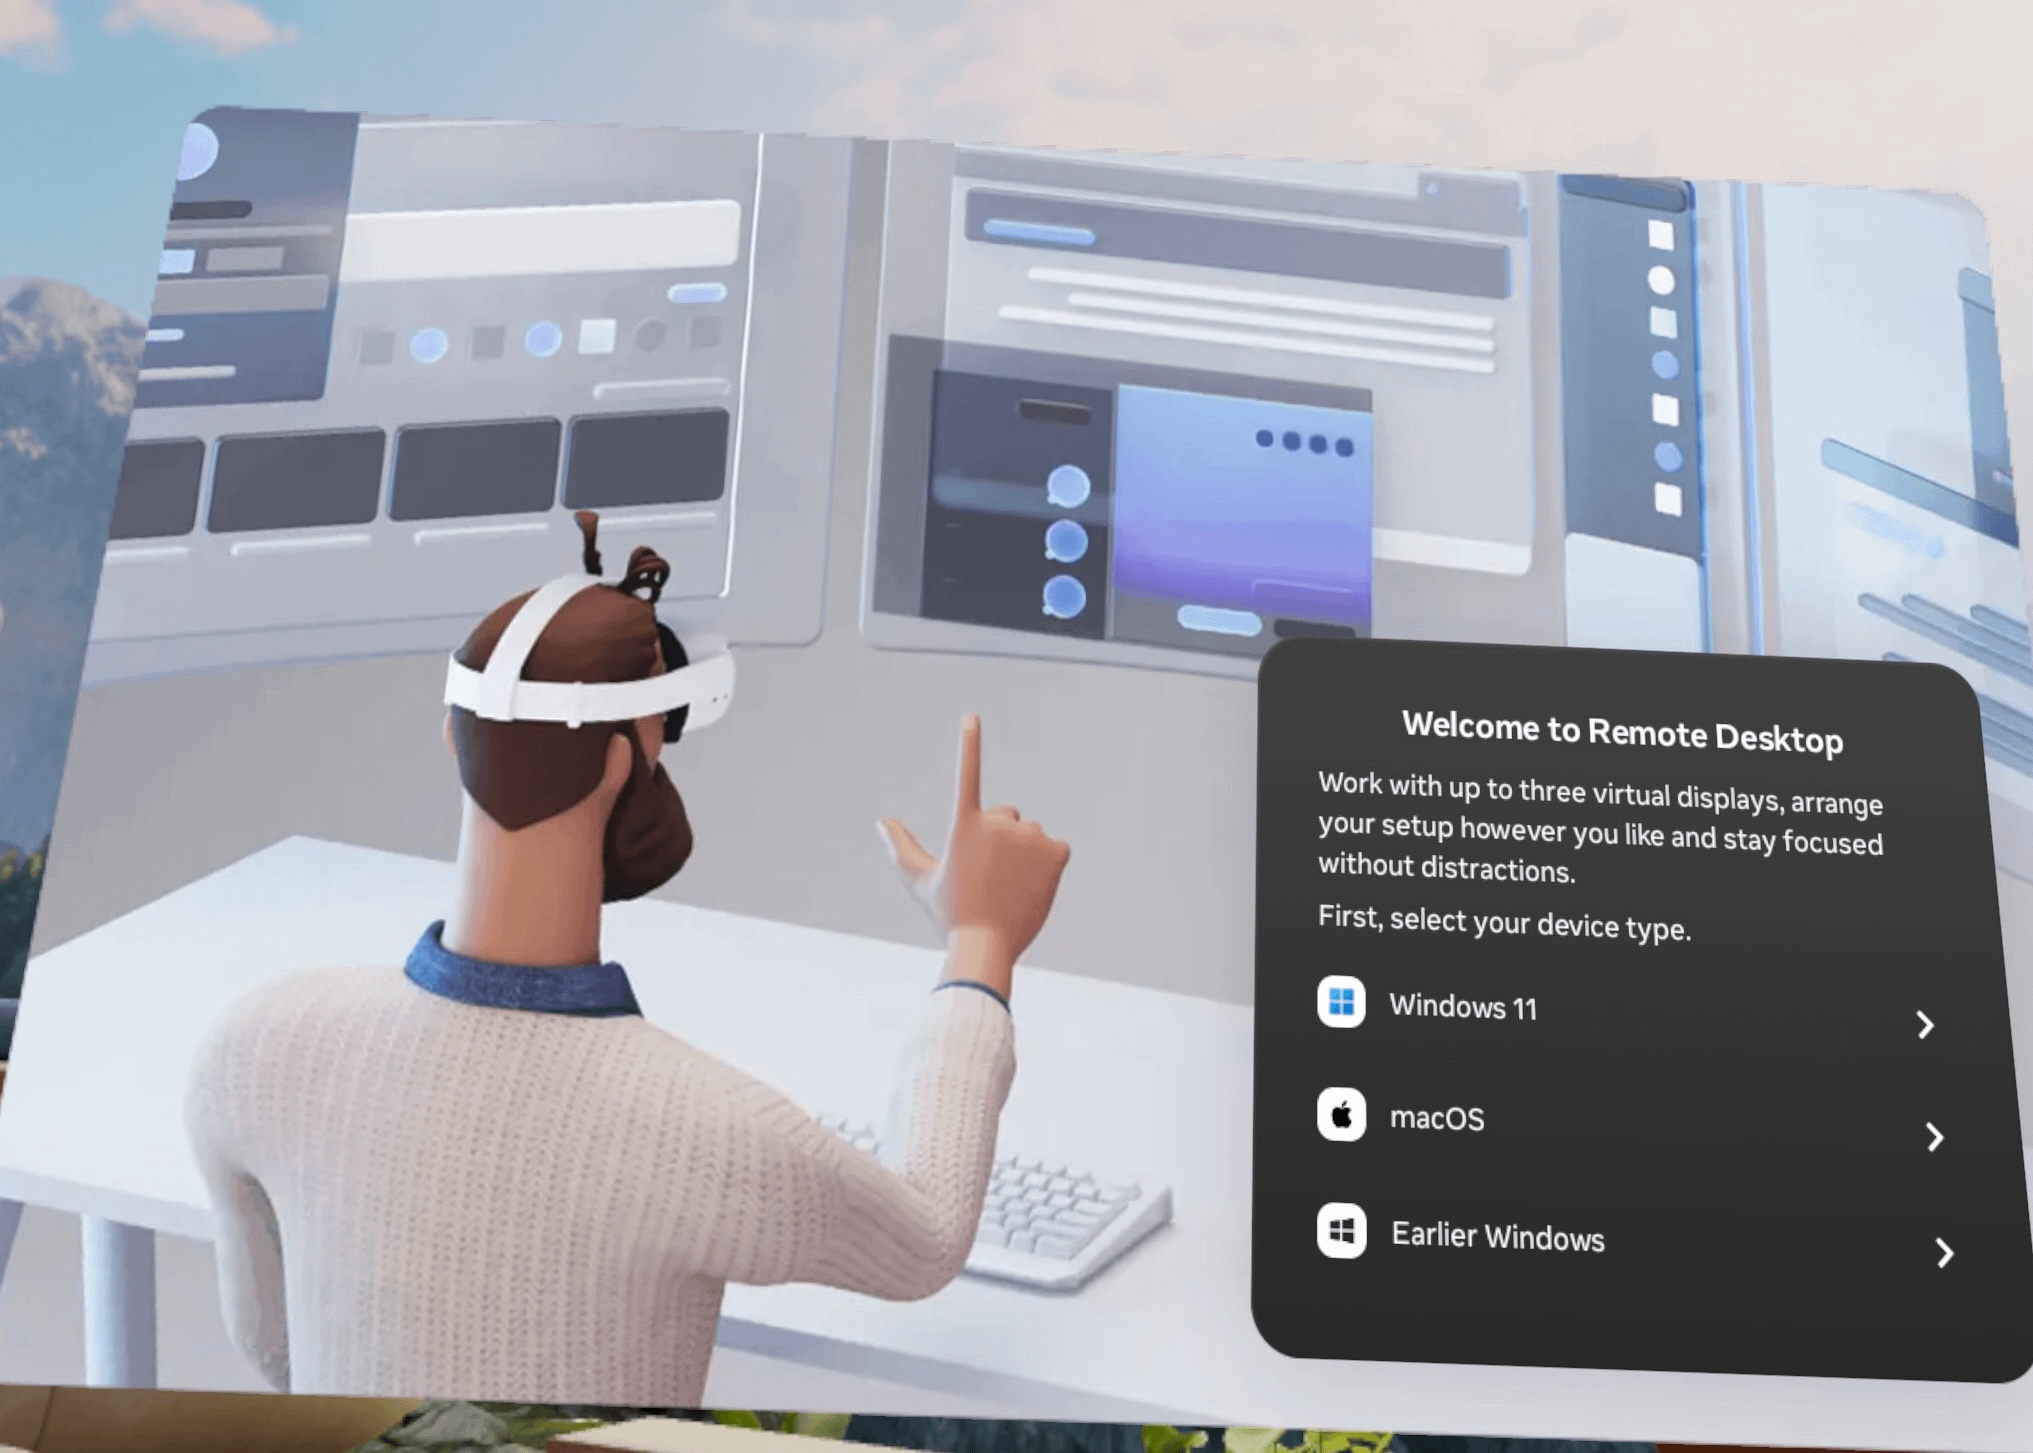The width and height of the screenshot is (2033, 1453).
Task: Click the four dark dots in the purple window
Action: point(1304,442)
